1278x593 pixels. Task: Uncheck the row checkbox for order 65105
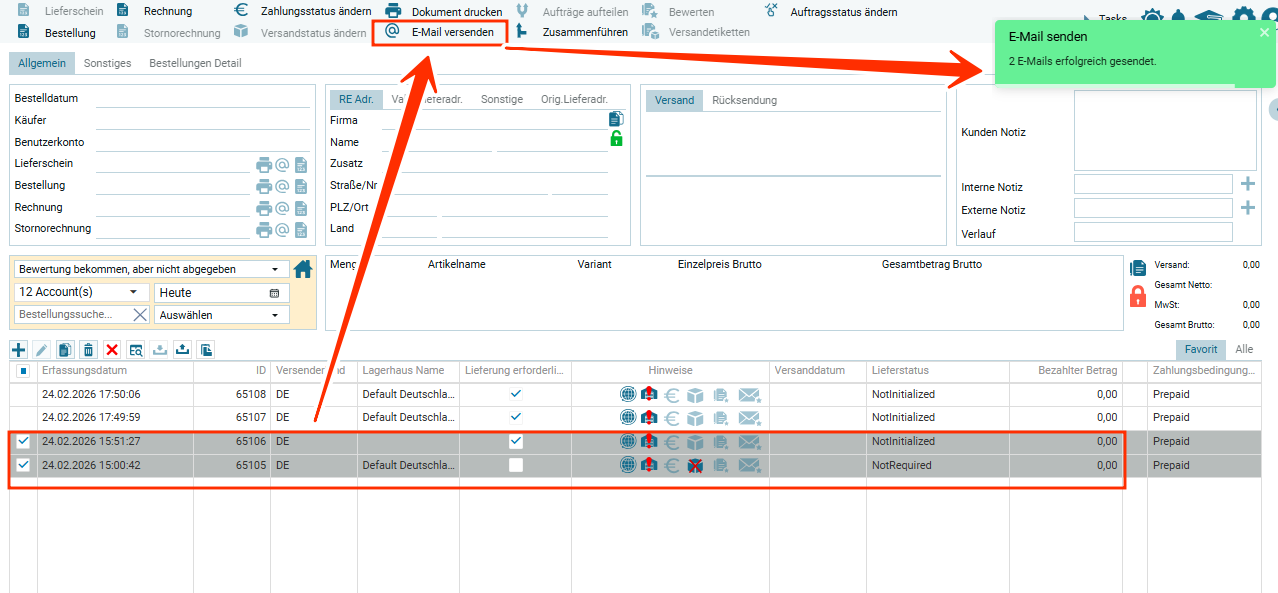(x=24, y=465)
